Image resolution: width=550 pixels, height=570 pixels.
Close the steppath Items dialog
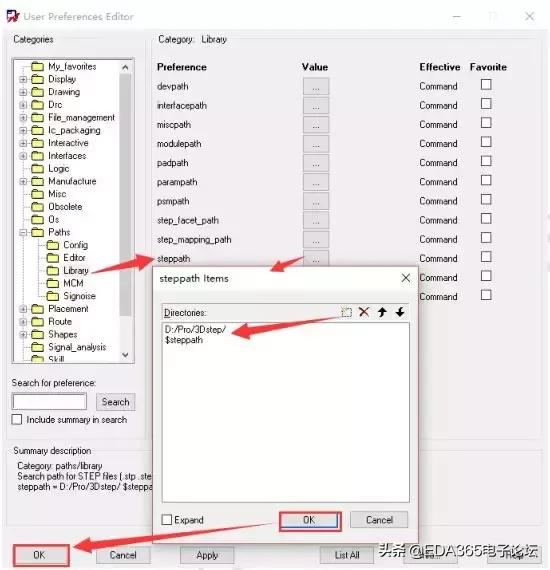click(406, 278)
